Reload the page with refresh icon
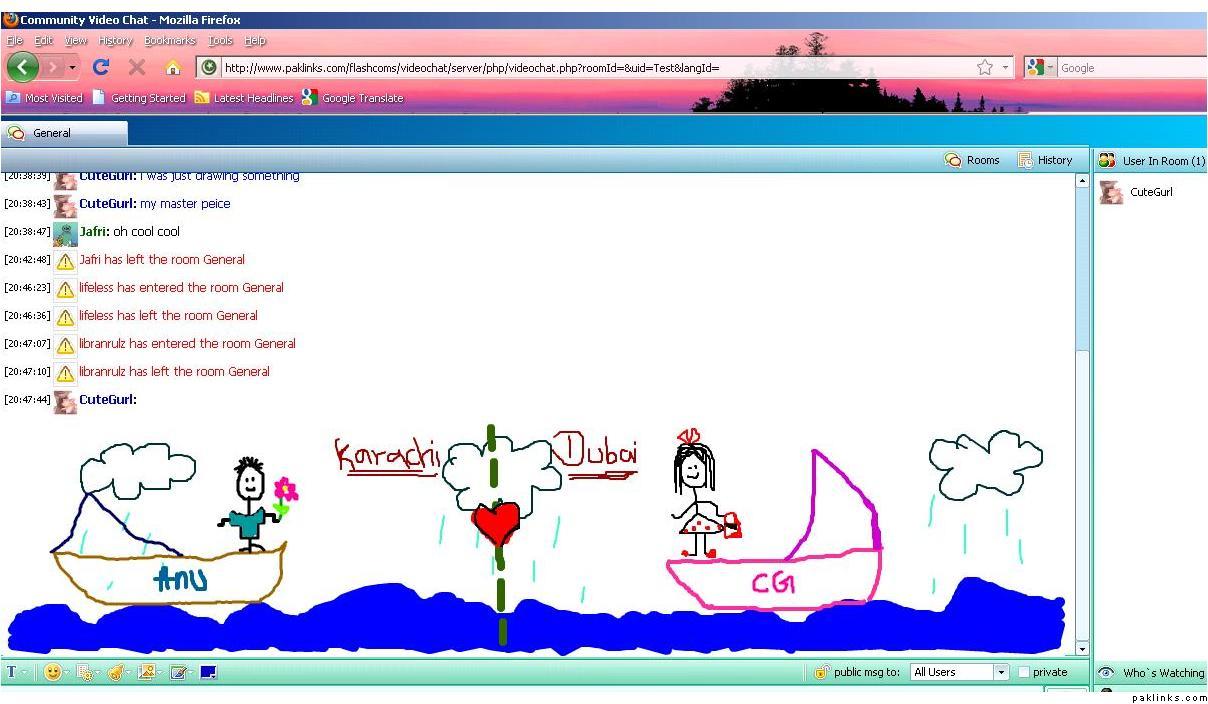Viewport: 1208px width, 704px height. click(x=100, y=67)
